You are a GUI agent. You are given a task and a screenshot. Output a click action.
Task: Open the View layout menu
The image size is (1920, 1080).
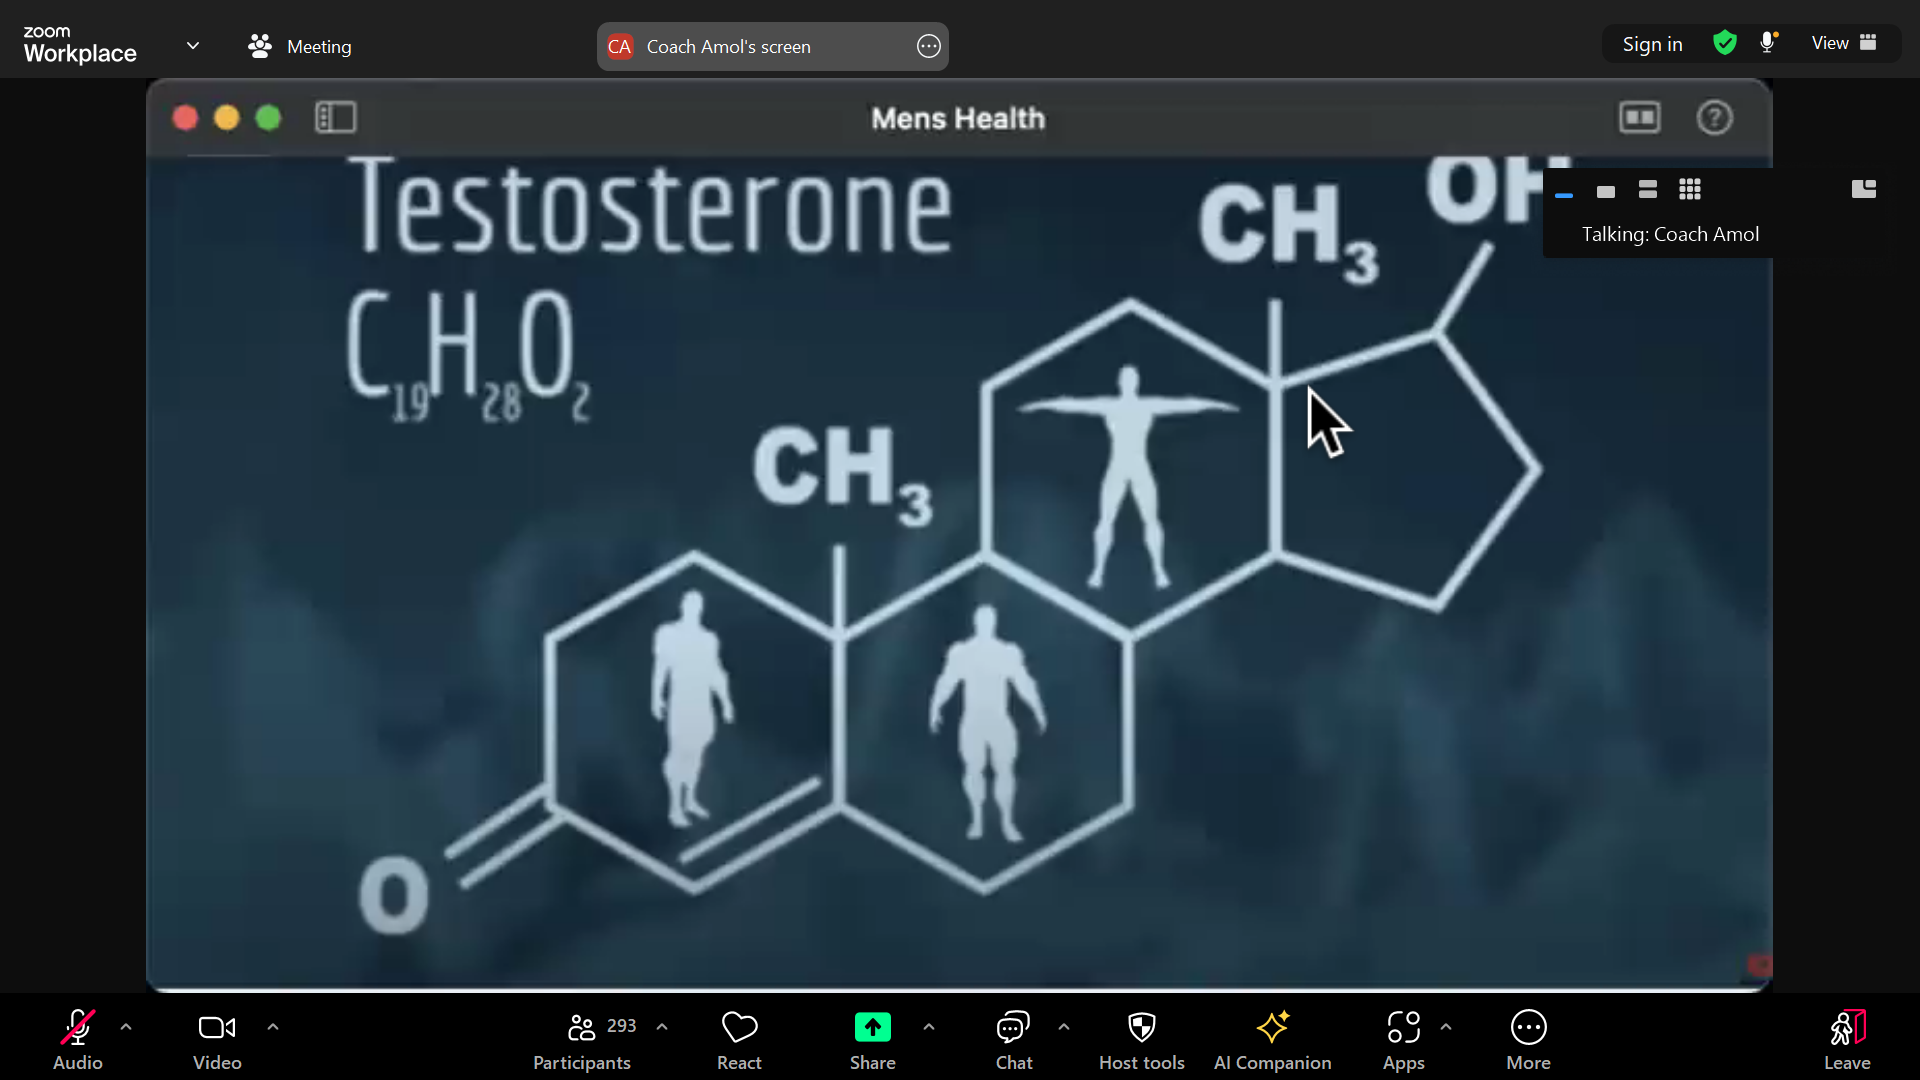click(1843, 43)
